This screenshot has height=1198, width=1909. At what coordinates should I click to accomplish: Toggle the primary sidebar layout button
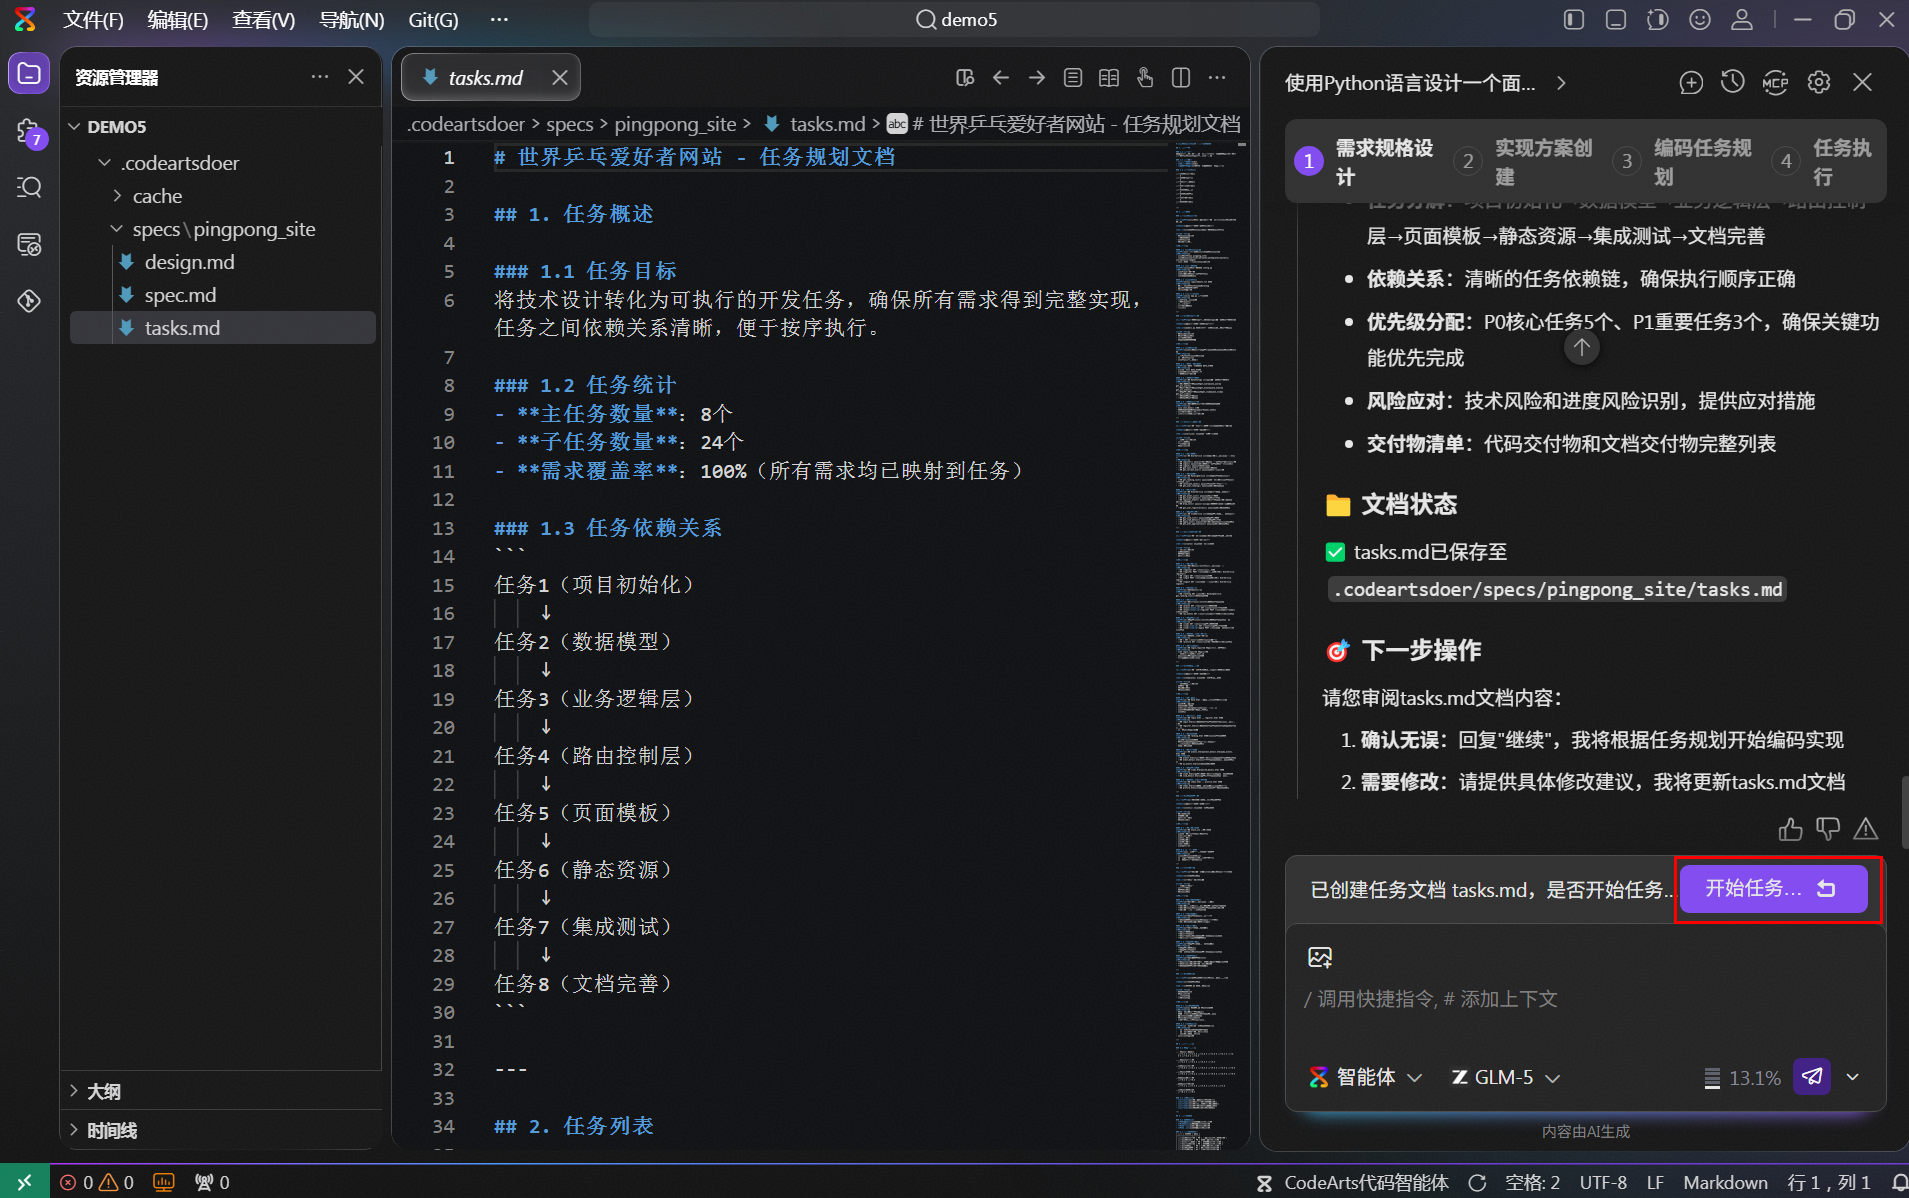point(1574,20)
